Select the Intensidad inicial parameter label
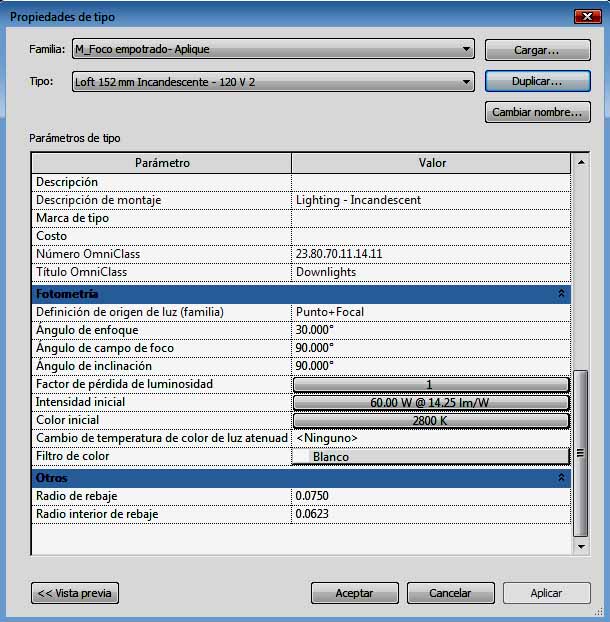This screenshot has height=622, width=610. pos(81,402)
